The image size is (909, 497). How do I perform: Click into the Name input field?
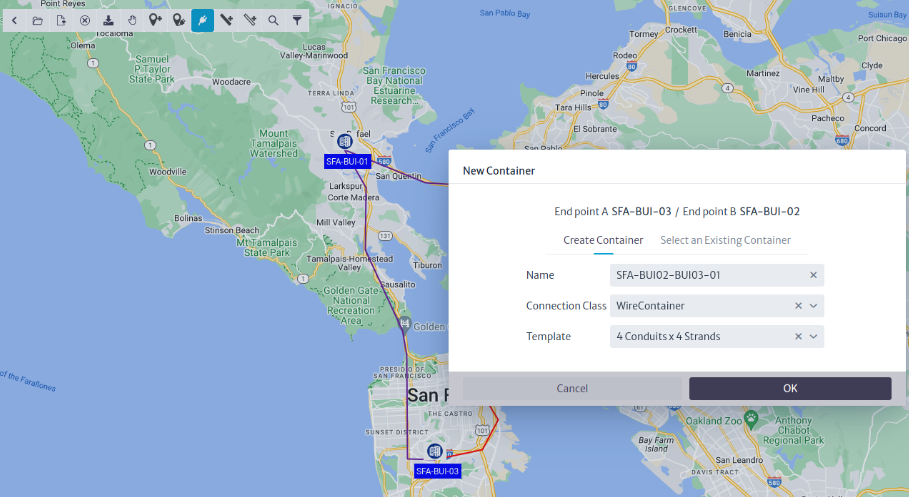pos(705,275)
